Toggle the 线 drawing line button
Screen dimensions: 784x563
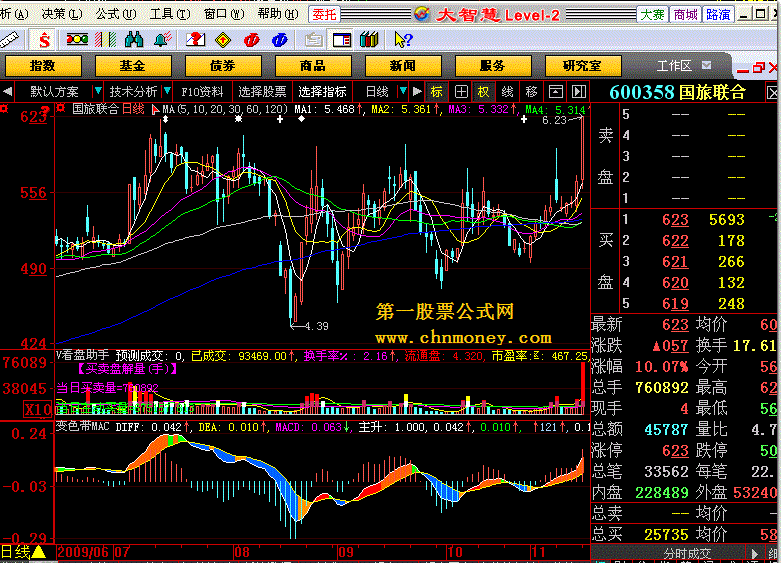507,92
